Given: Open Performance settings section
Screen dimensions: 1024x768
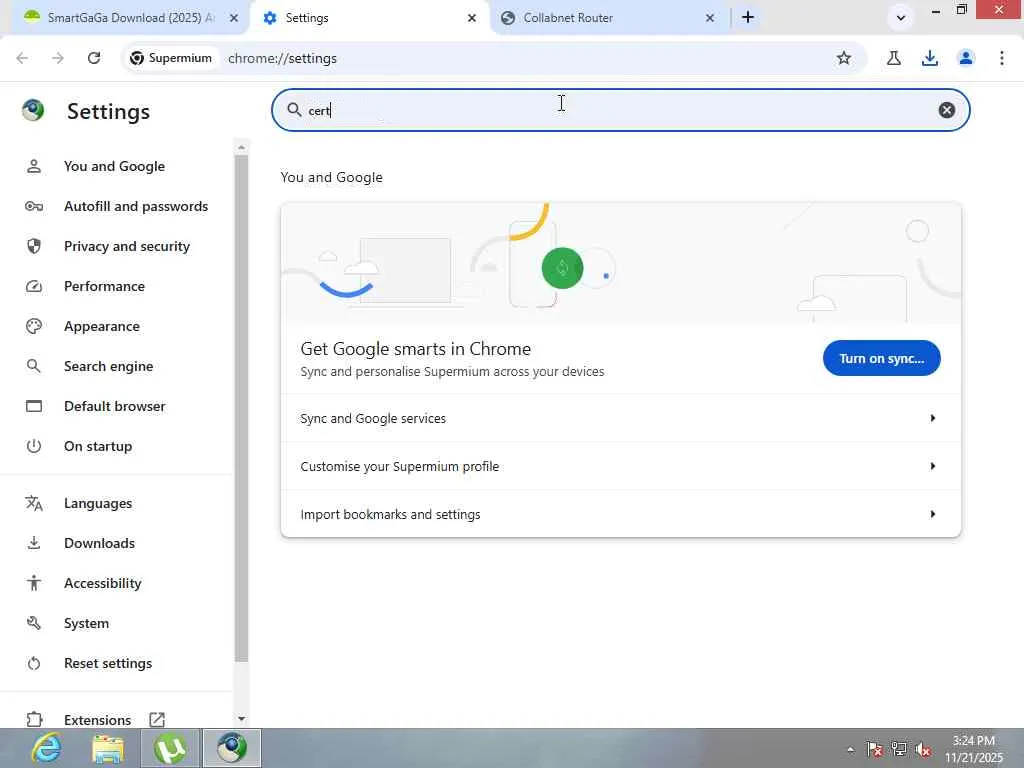Looking at the screenshot, I should (104, 286).
